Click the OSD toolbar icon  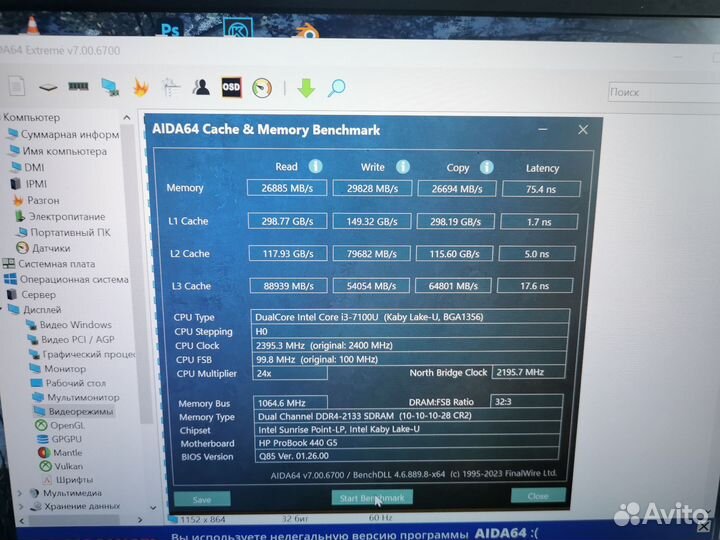click(231, 87)
